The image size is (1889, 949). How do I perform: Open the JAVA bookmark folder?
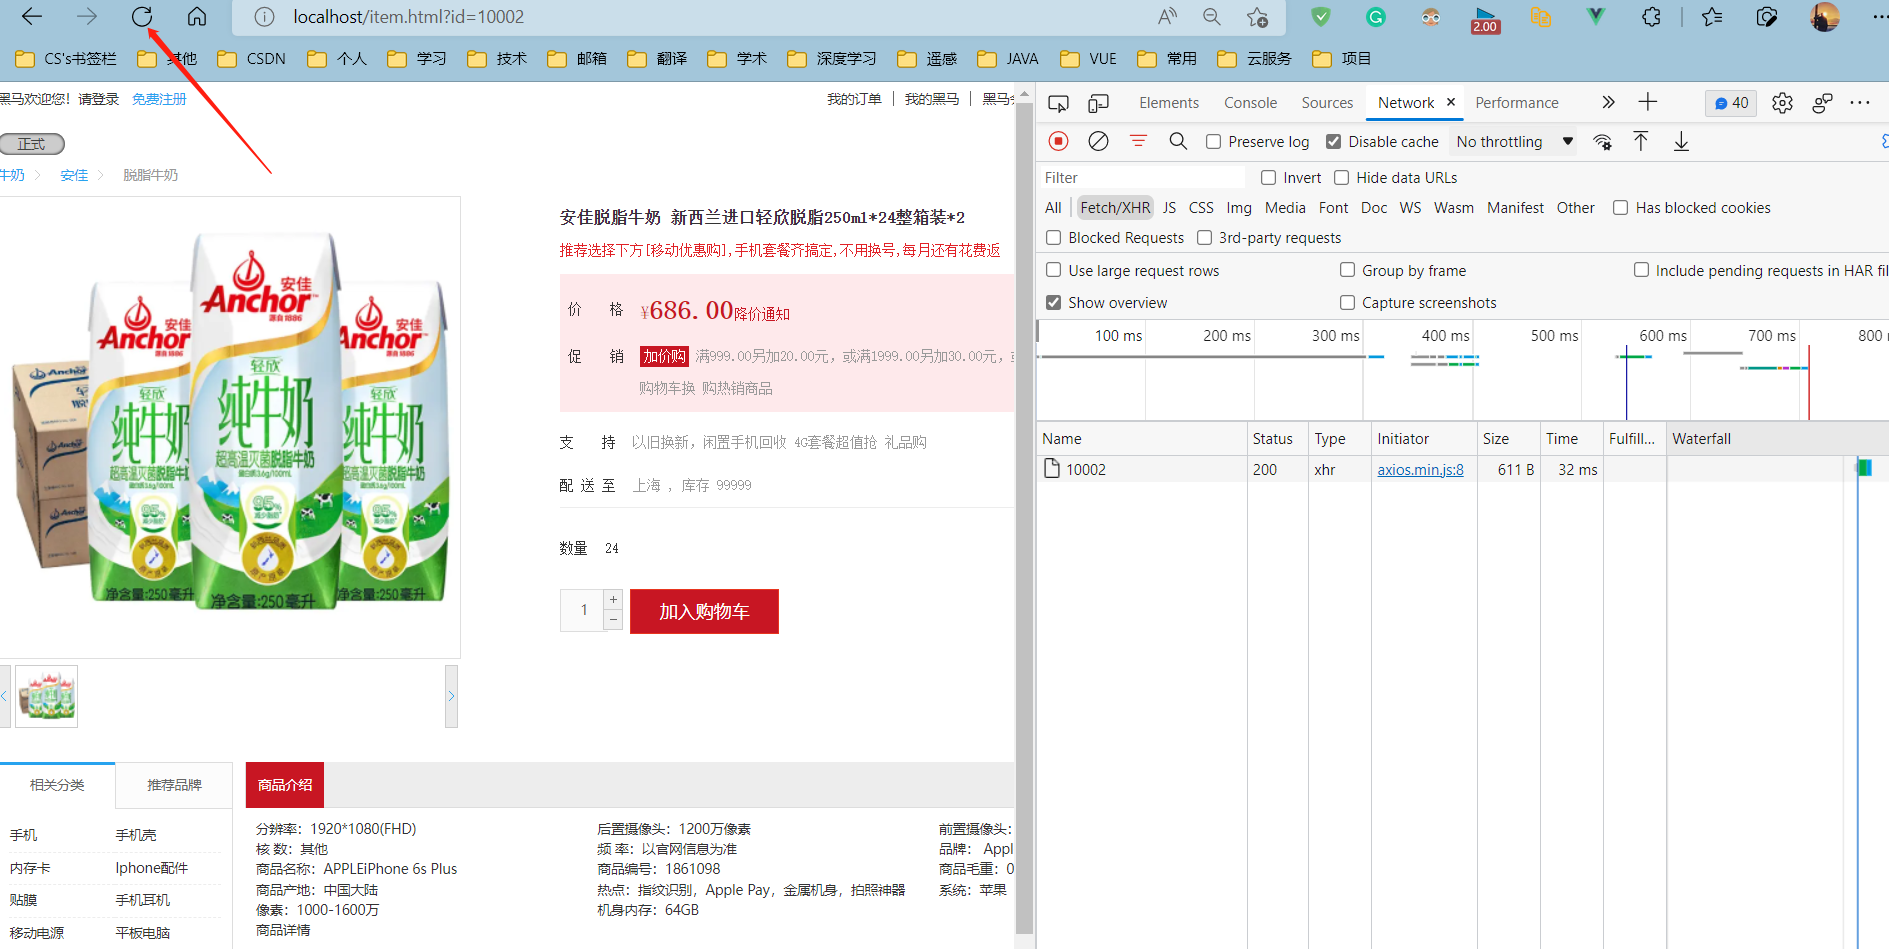pos(1008,59)
